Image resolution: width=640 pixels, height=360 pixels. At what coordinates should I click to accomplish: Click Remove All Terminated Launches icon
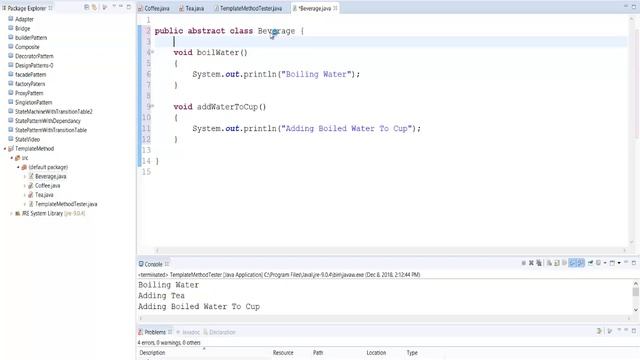539,263
